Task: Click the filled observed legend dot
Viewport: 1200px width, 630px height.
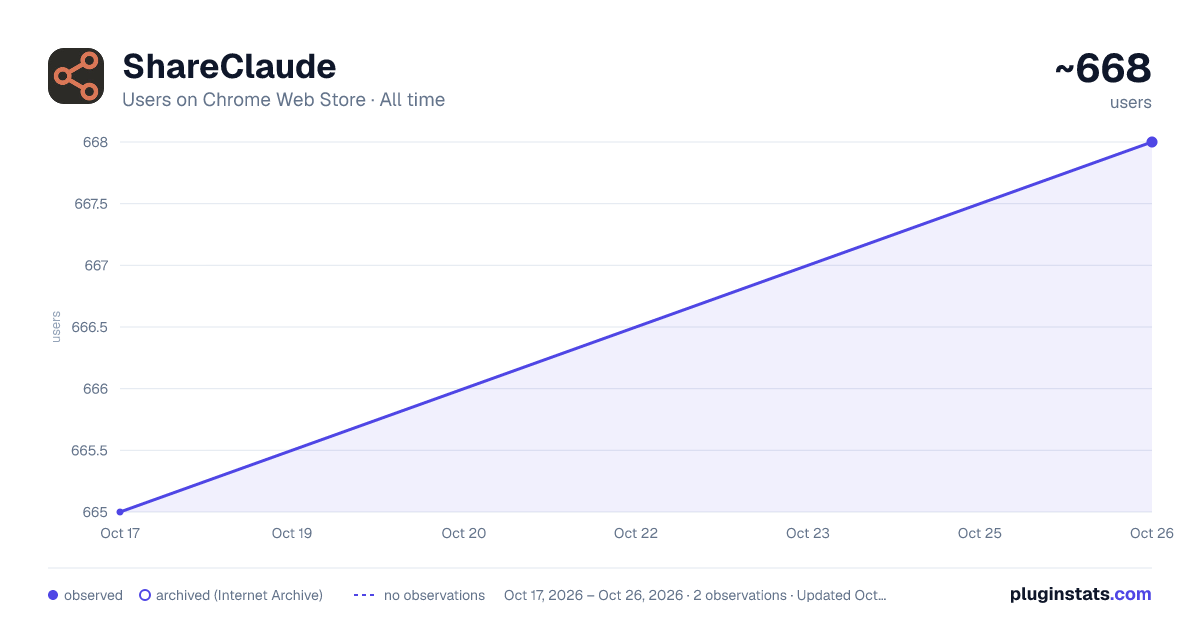Action: pyautogui.click(x=53, y=595)
